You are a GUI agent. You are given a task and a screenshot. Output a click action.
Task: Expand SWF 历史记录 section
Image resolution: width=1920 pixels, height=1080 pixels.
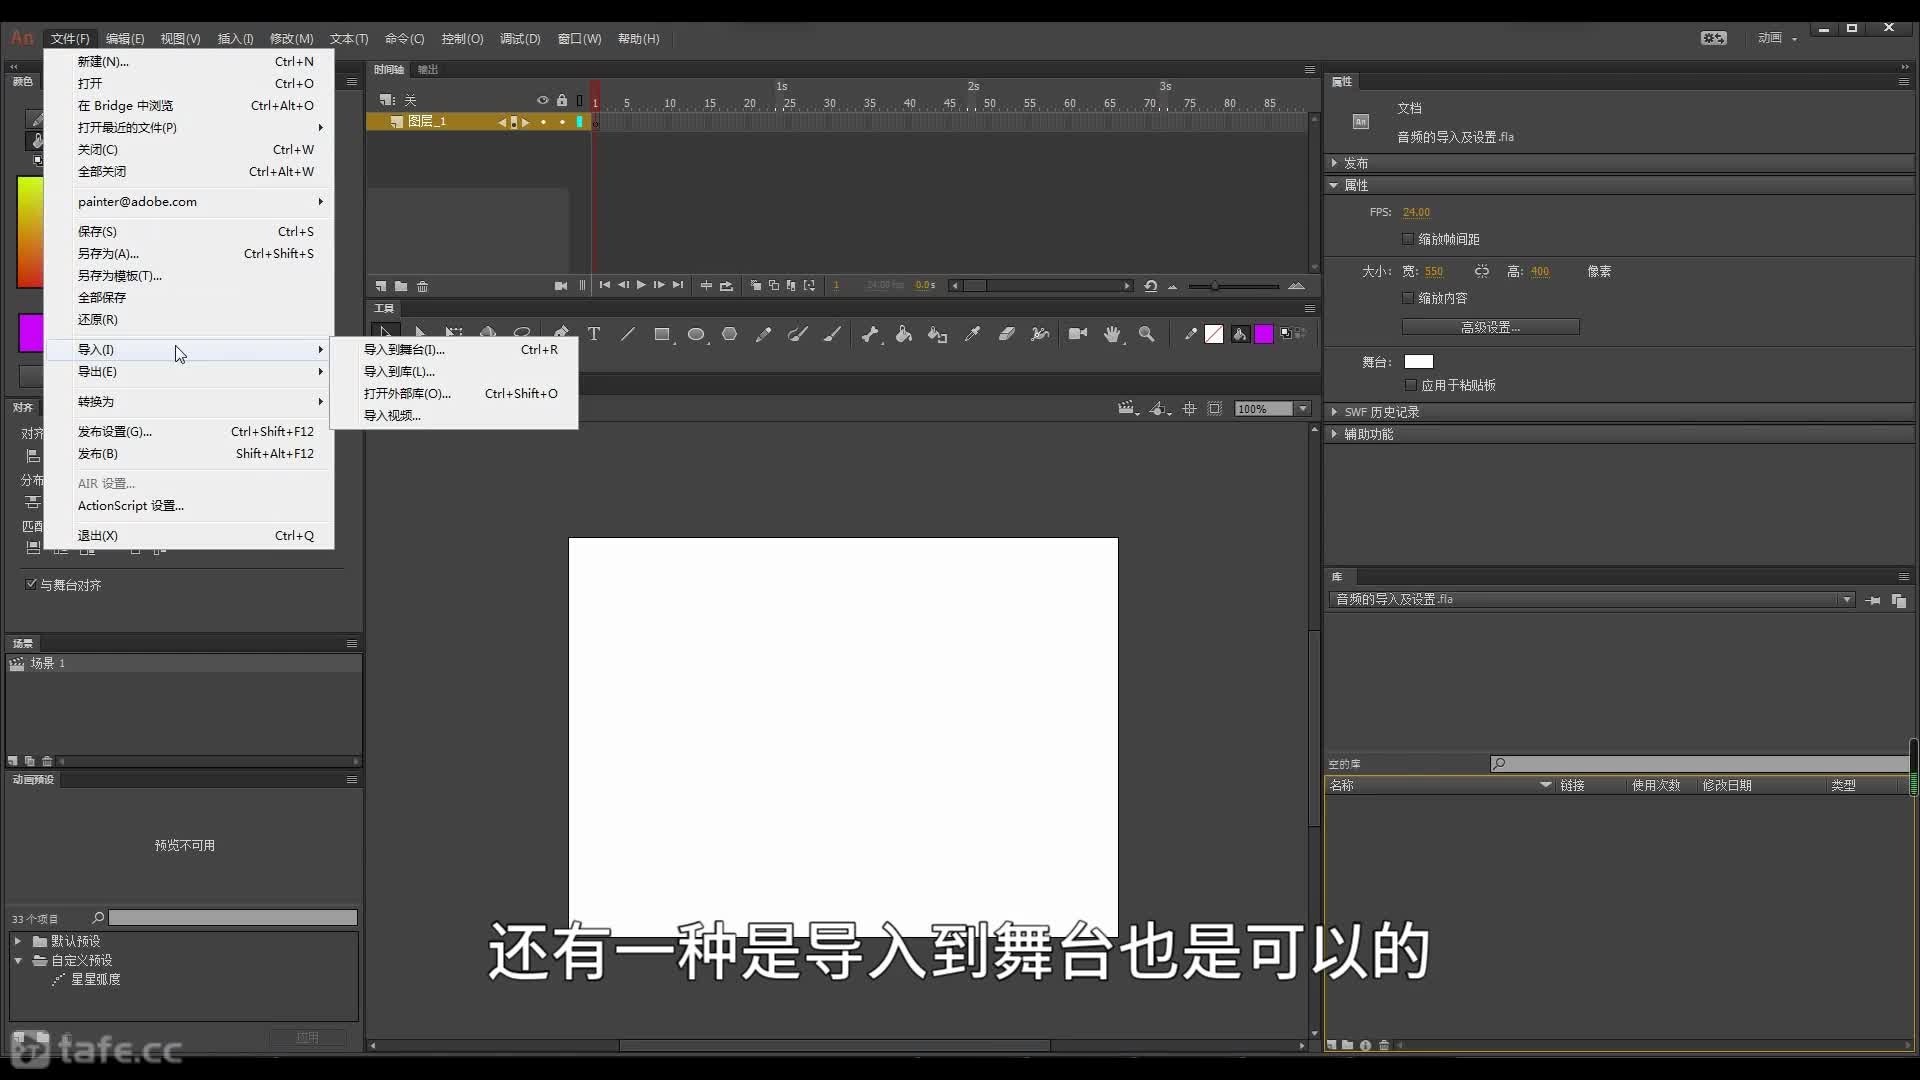coord(1334,412)
